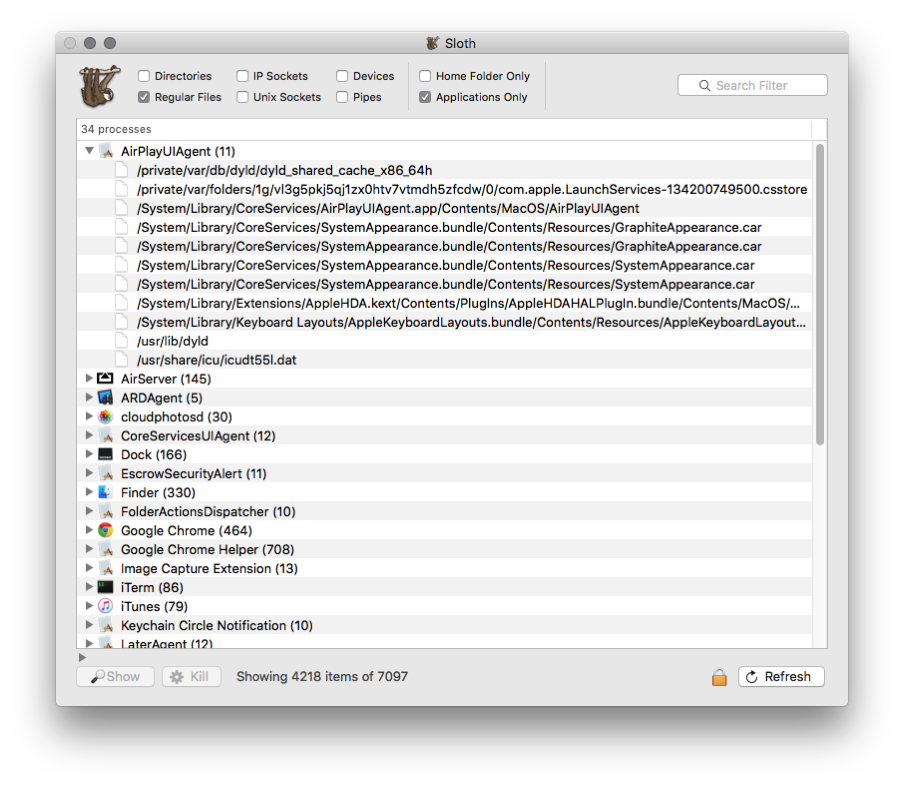The height and width of the screenshot is (786, 904).
Task: Click the Sloth app logo
Action: 100,86
